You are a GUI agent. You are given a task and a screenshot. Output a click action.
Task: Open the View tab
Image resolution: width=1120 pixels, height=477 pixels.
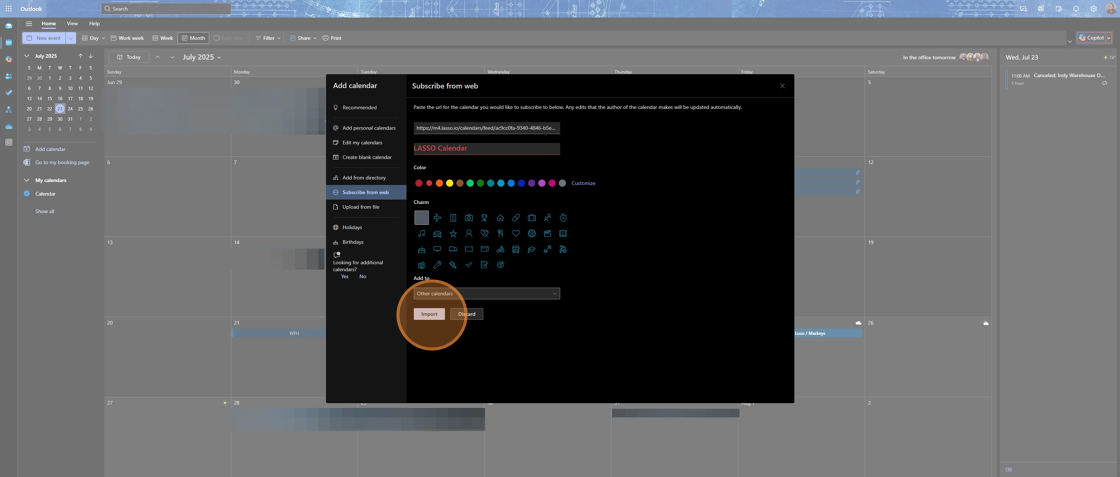point(72,24)
